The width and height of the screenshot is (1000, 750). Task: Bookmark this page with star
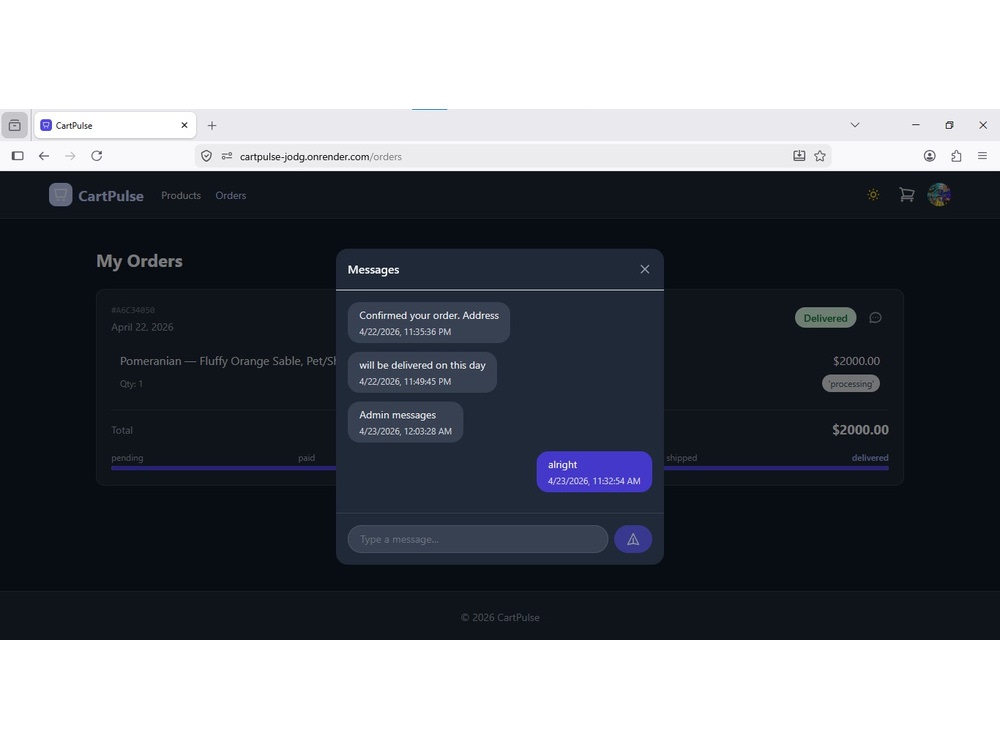pyautogui.click(x=820, y=156)
